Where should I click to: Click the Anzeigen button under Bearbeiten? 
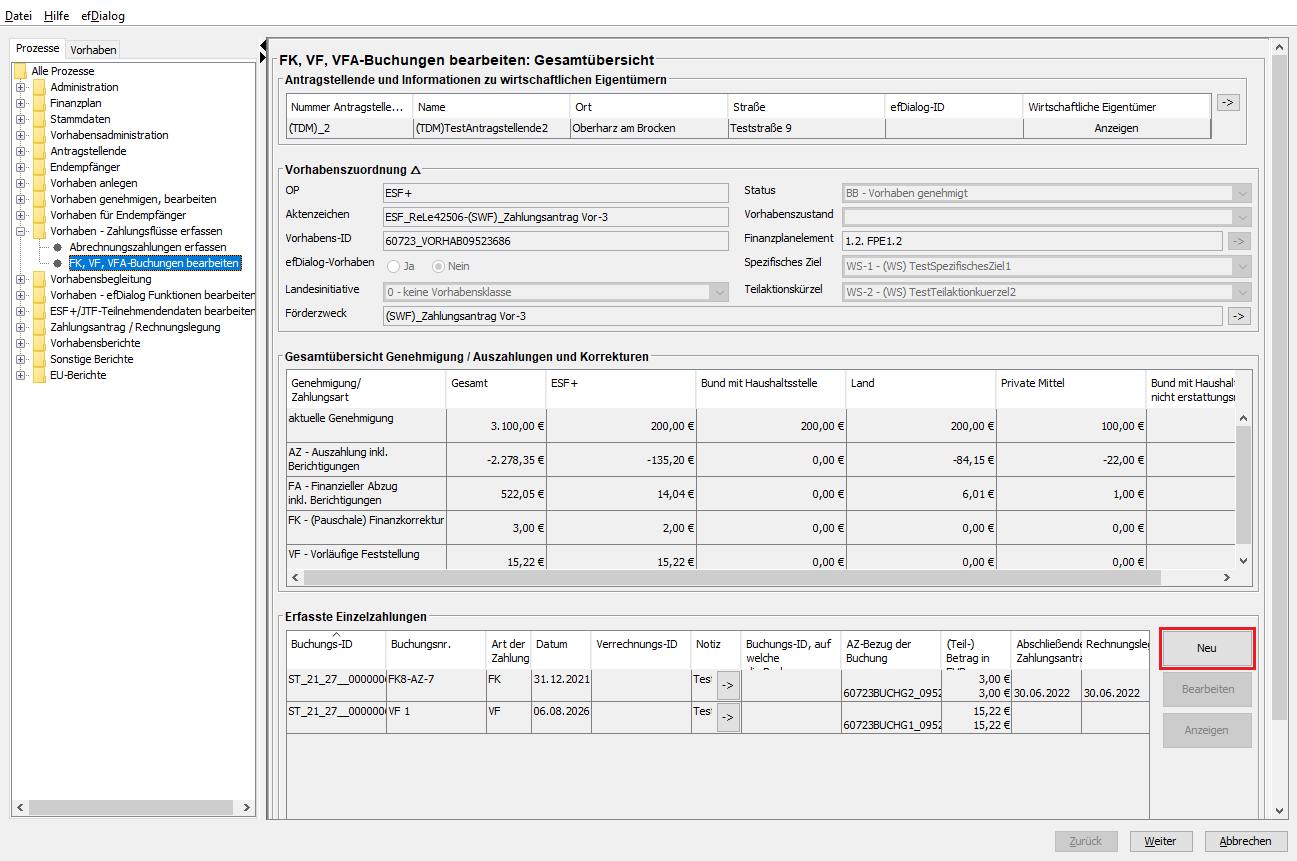click(1207, 730)
